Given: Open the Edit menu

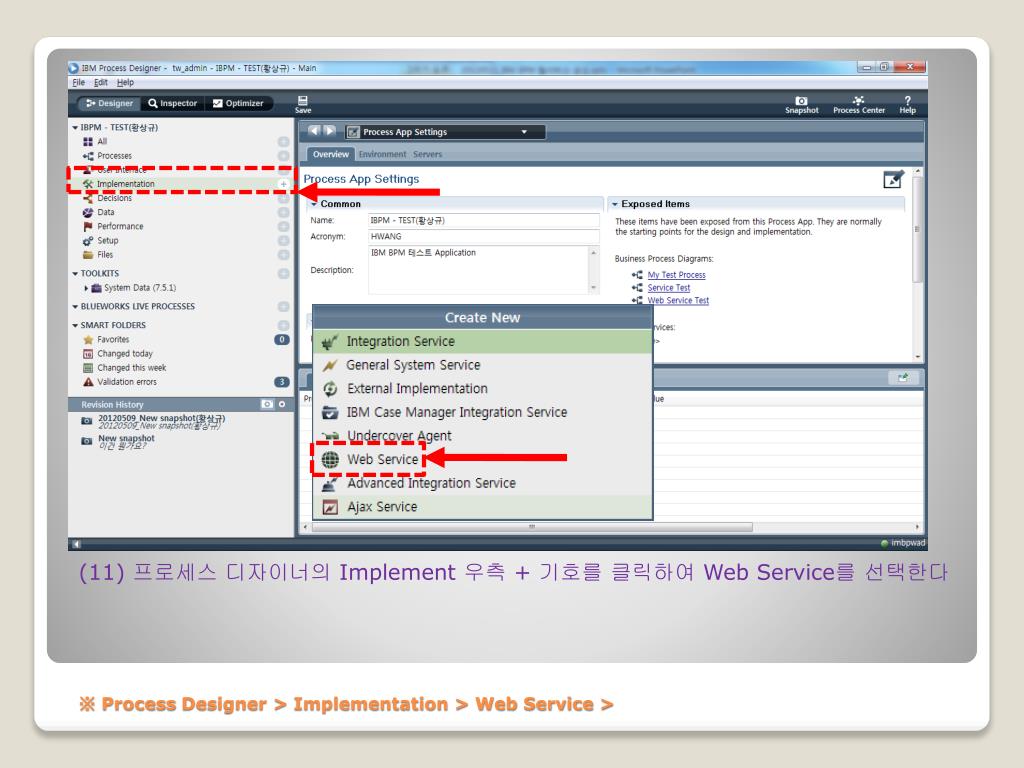Looking at the screenshot, I should click(101, 82).
